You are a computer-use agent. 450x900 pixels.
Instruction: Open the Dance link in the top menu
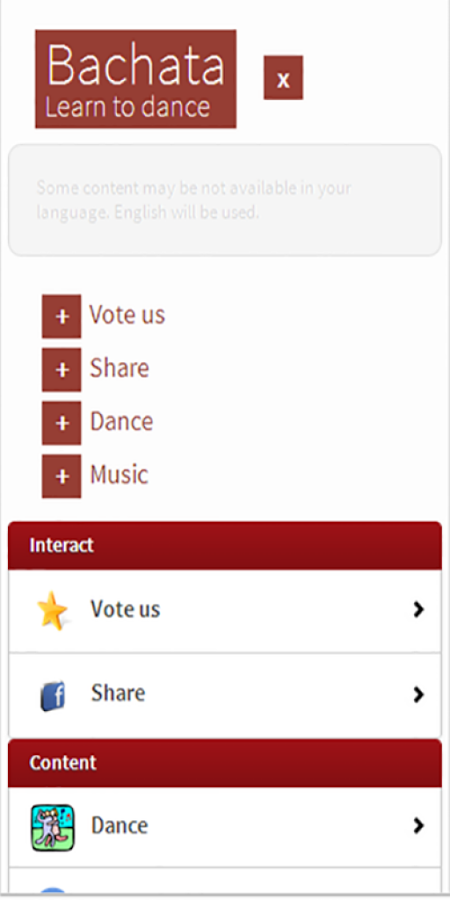pos(122,421)
